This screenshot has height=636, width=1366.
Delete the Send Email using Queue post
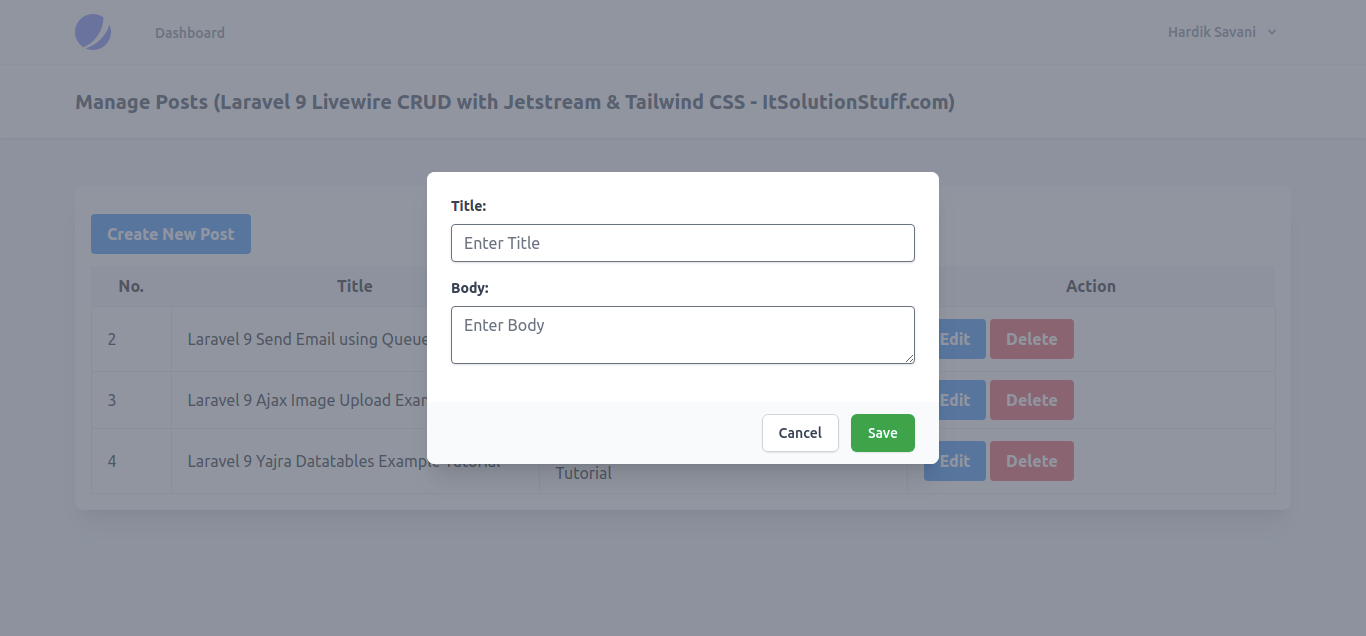point(1031,339)
